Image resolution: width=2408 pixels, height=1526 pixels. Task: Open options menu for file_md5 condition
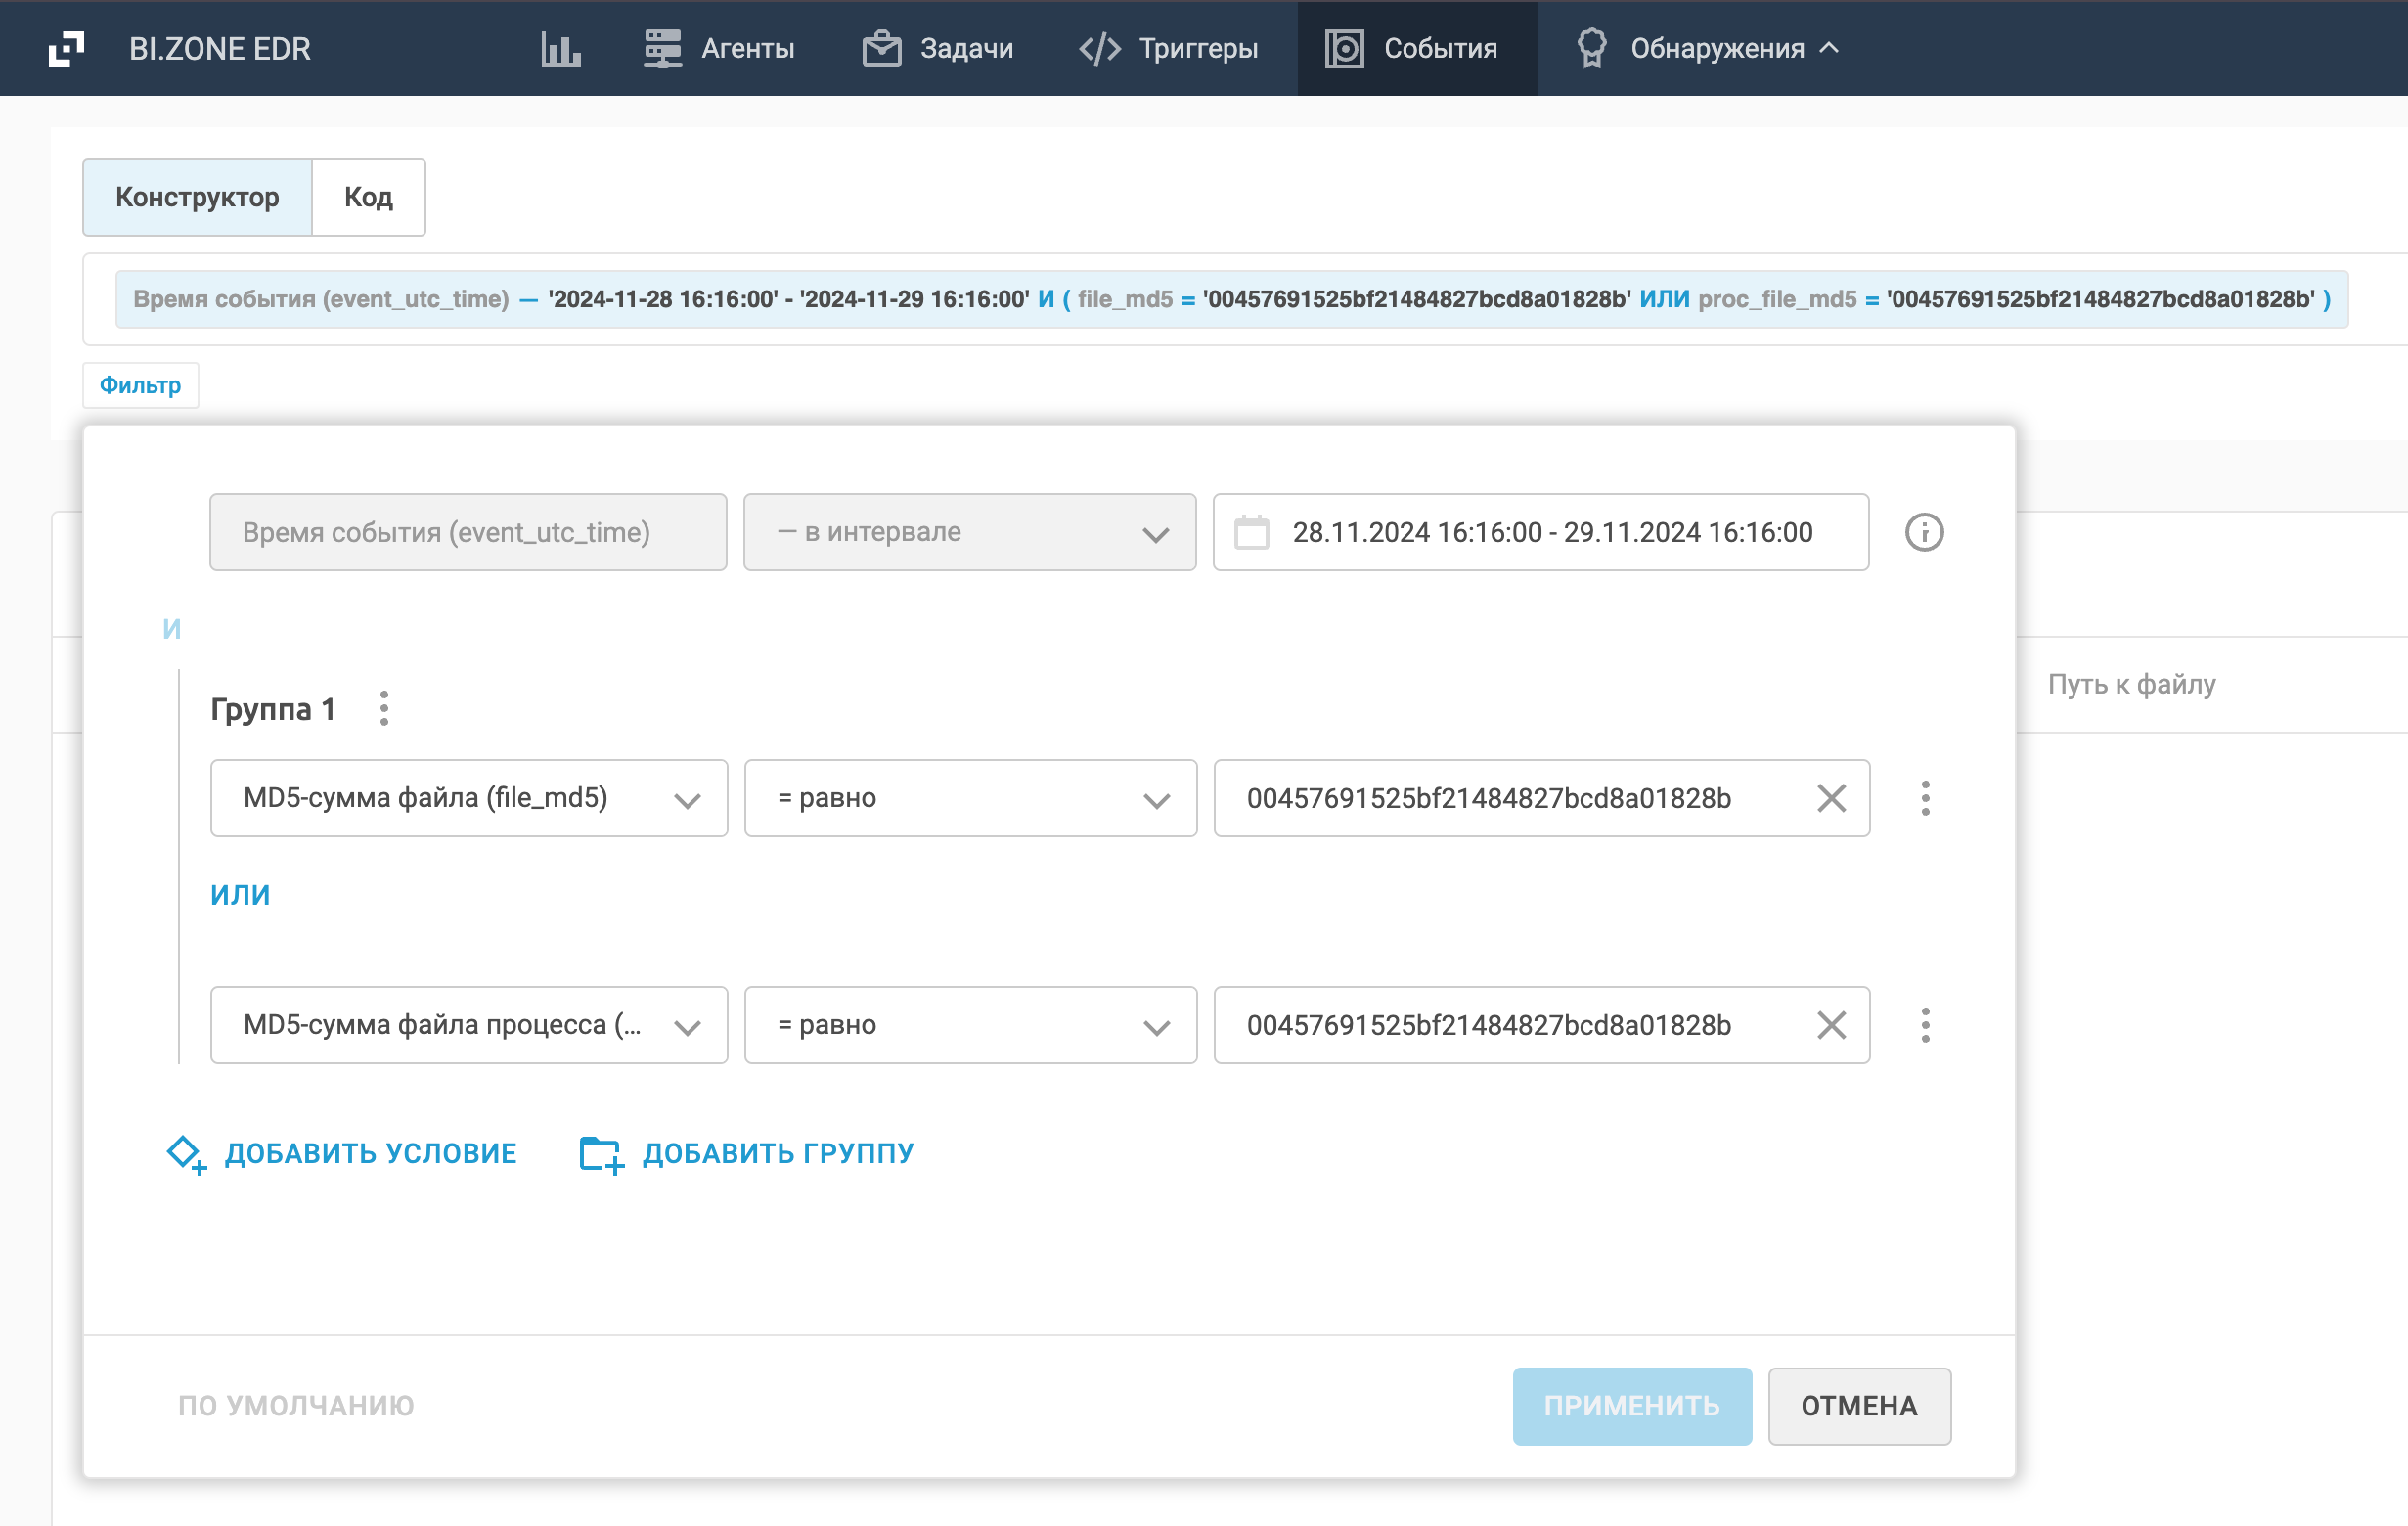point(1924,798)
